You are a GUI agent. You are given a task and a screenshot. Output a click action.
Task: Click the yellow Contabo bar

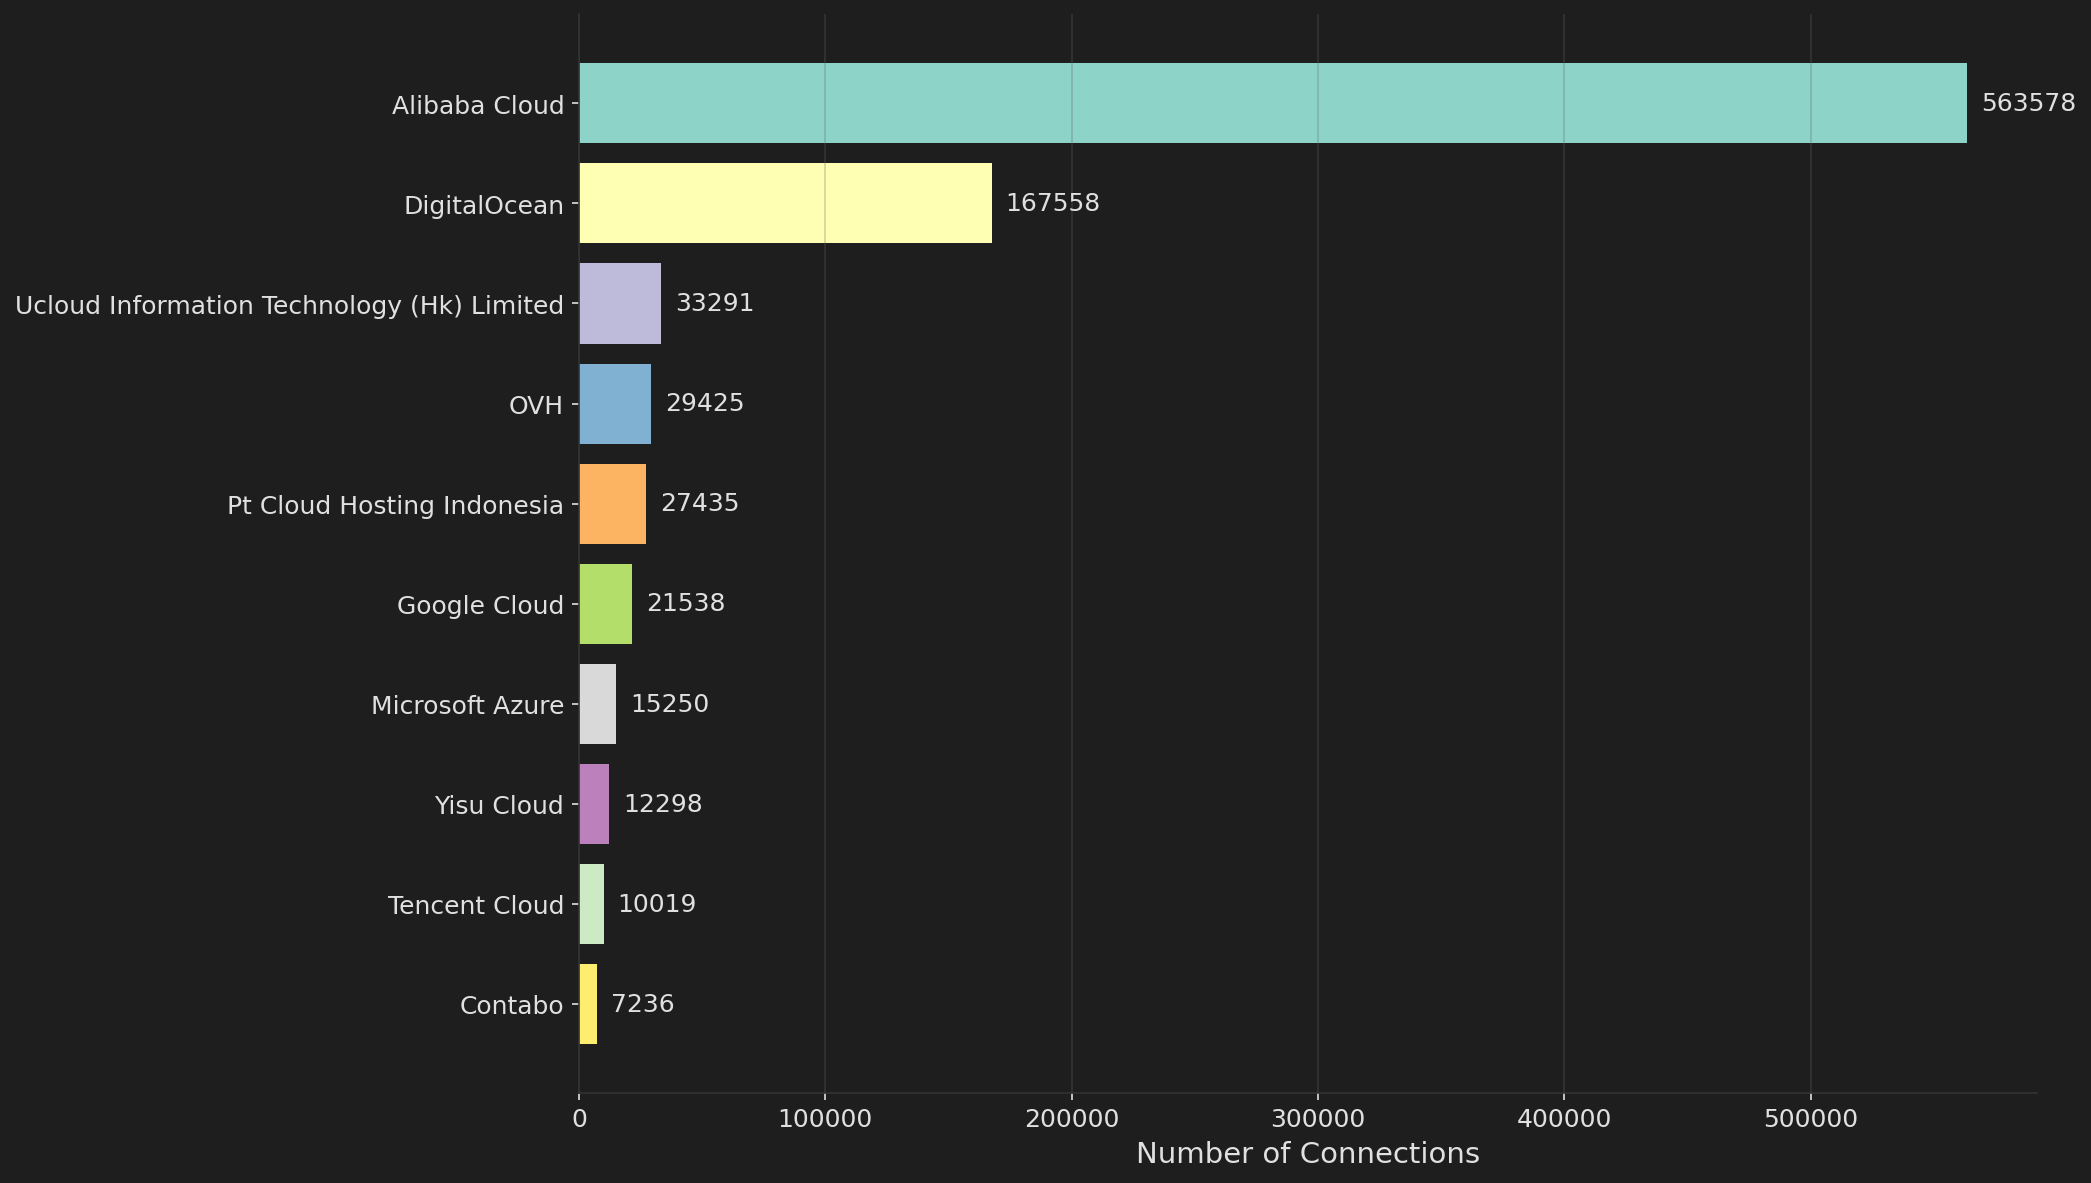point(588,1004)
